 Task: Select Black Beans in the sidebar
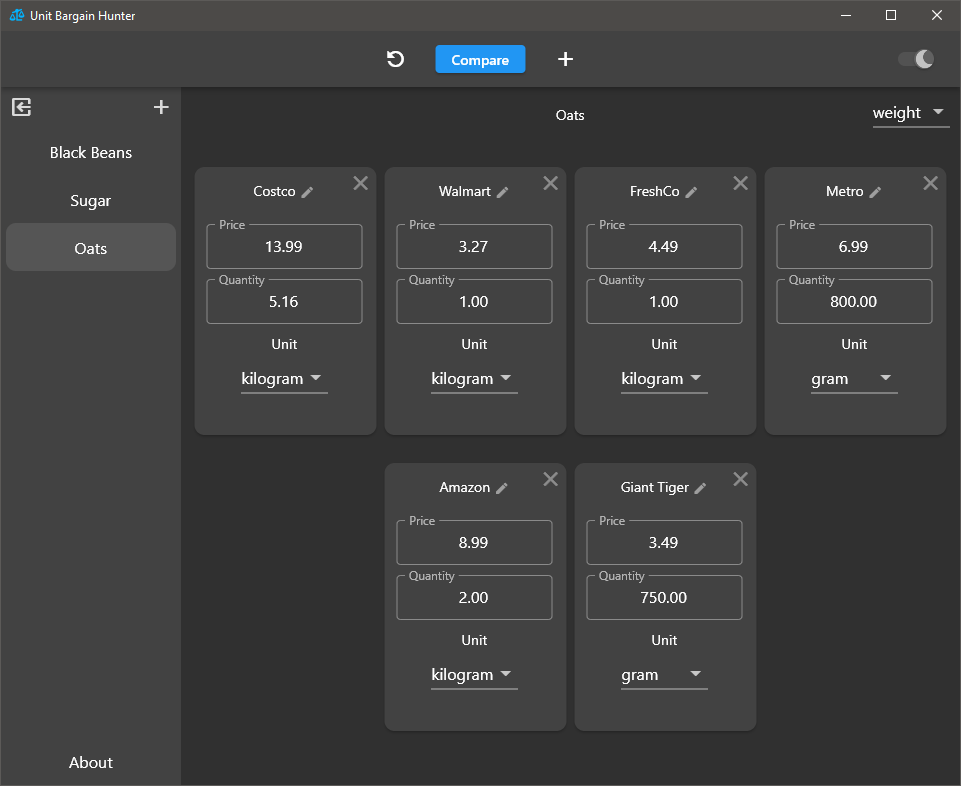click(91, 153)
